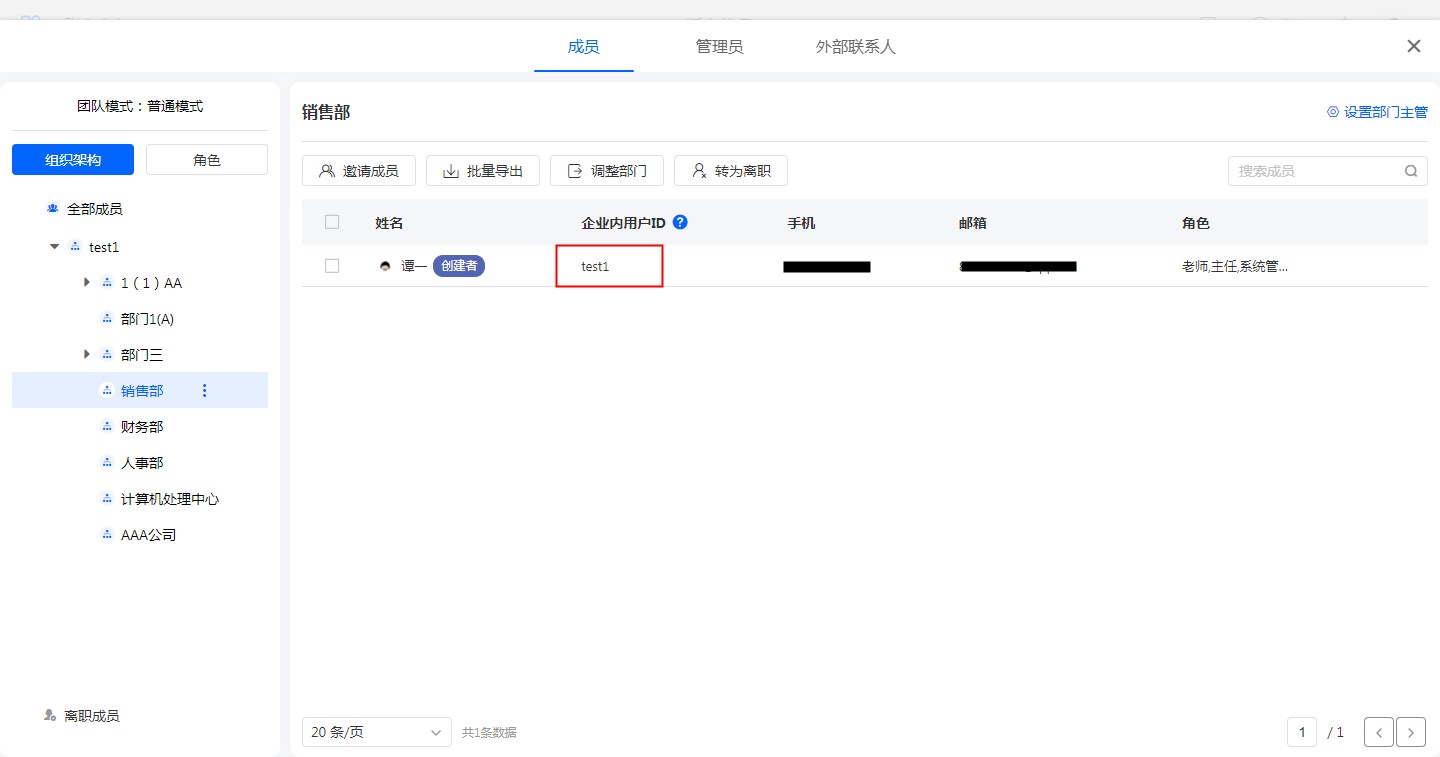Go to the next page arrow

(1410, 732)
